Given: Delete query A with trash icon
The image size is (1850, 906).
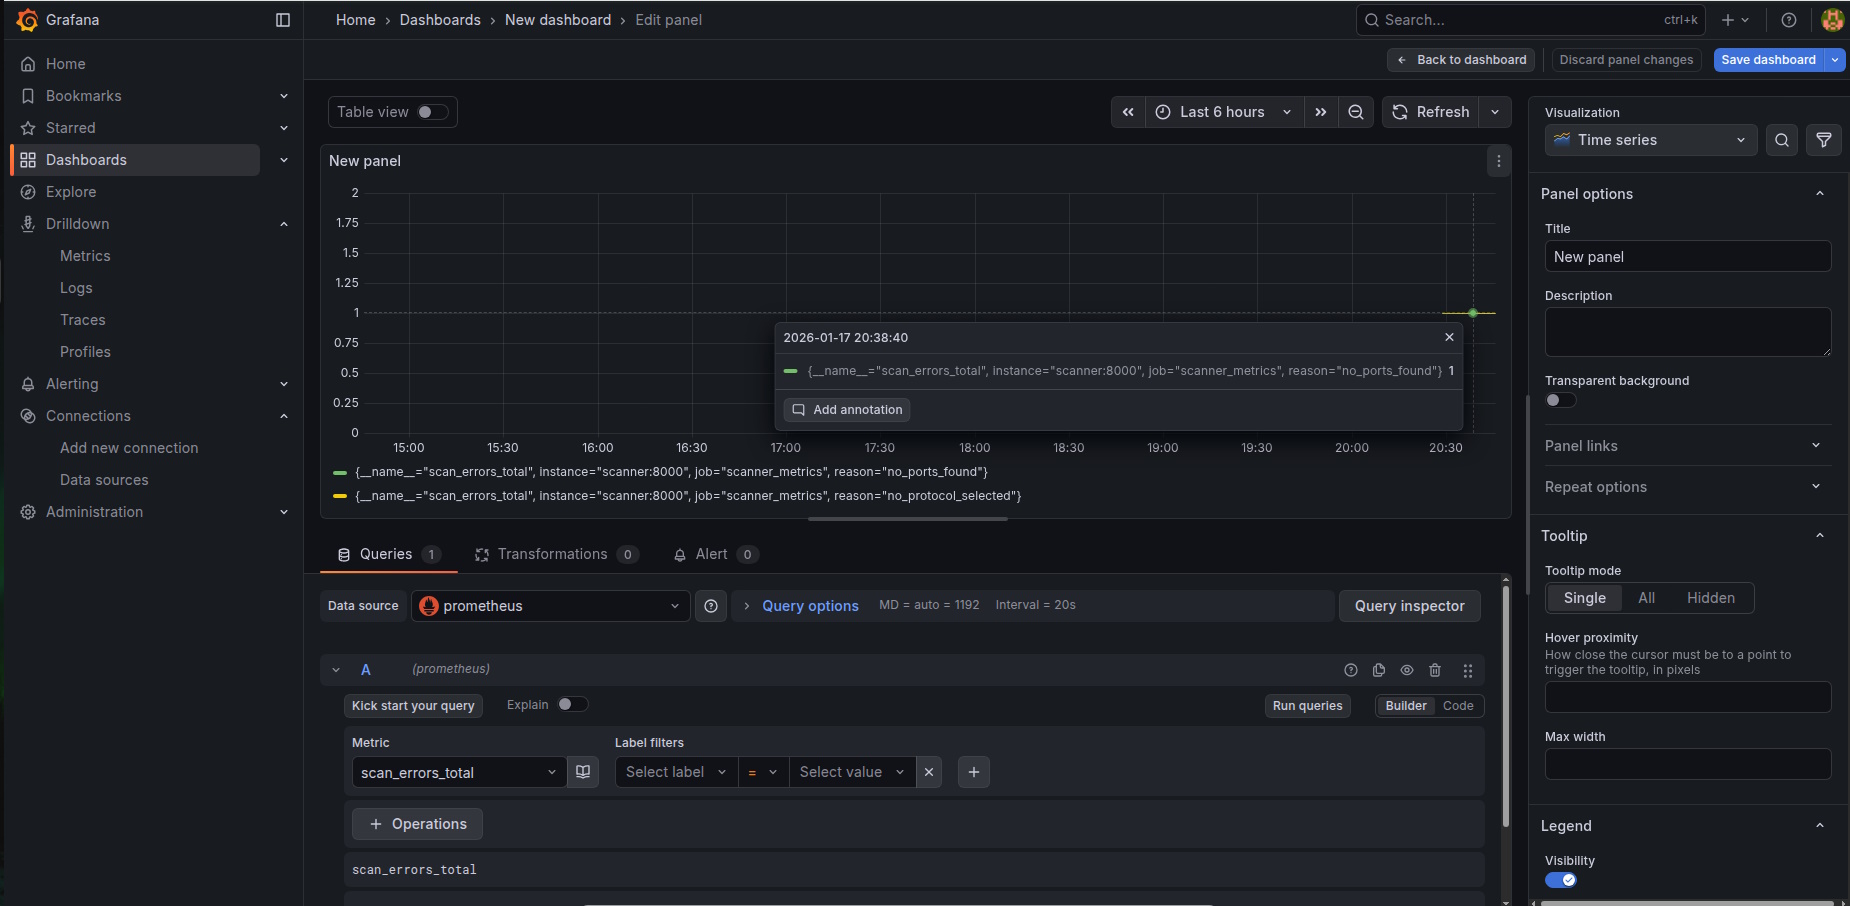Looking at the screenshot, I should coord(1435,670).
